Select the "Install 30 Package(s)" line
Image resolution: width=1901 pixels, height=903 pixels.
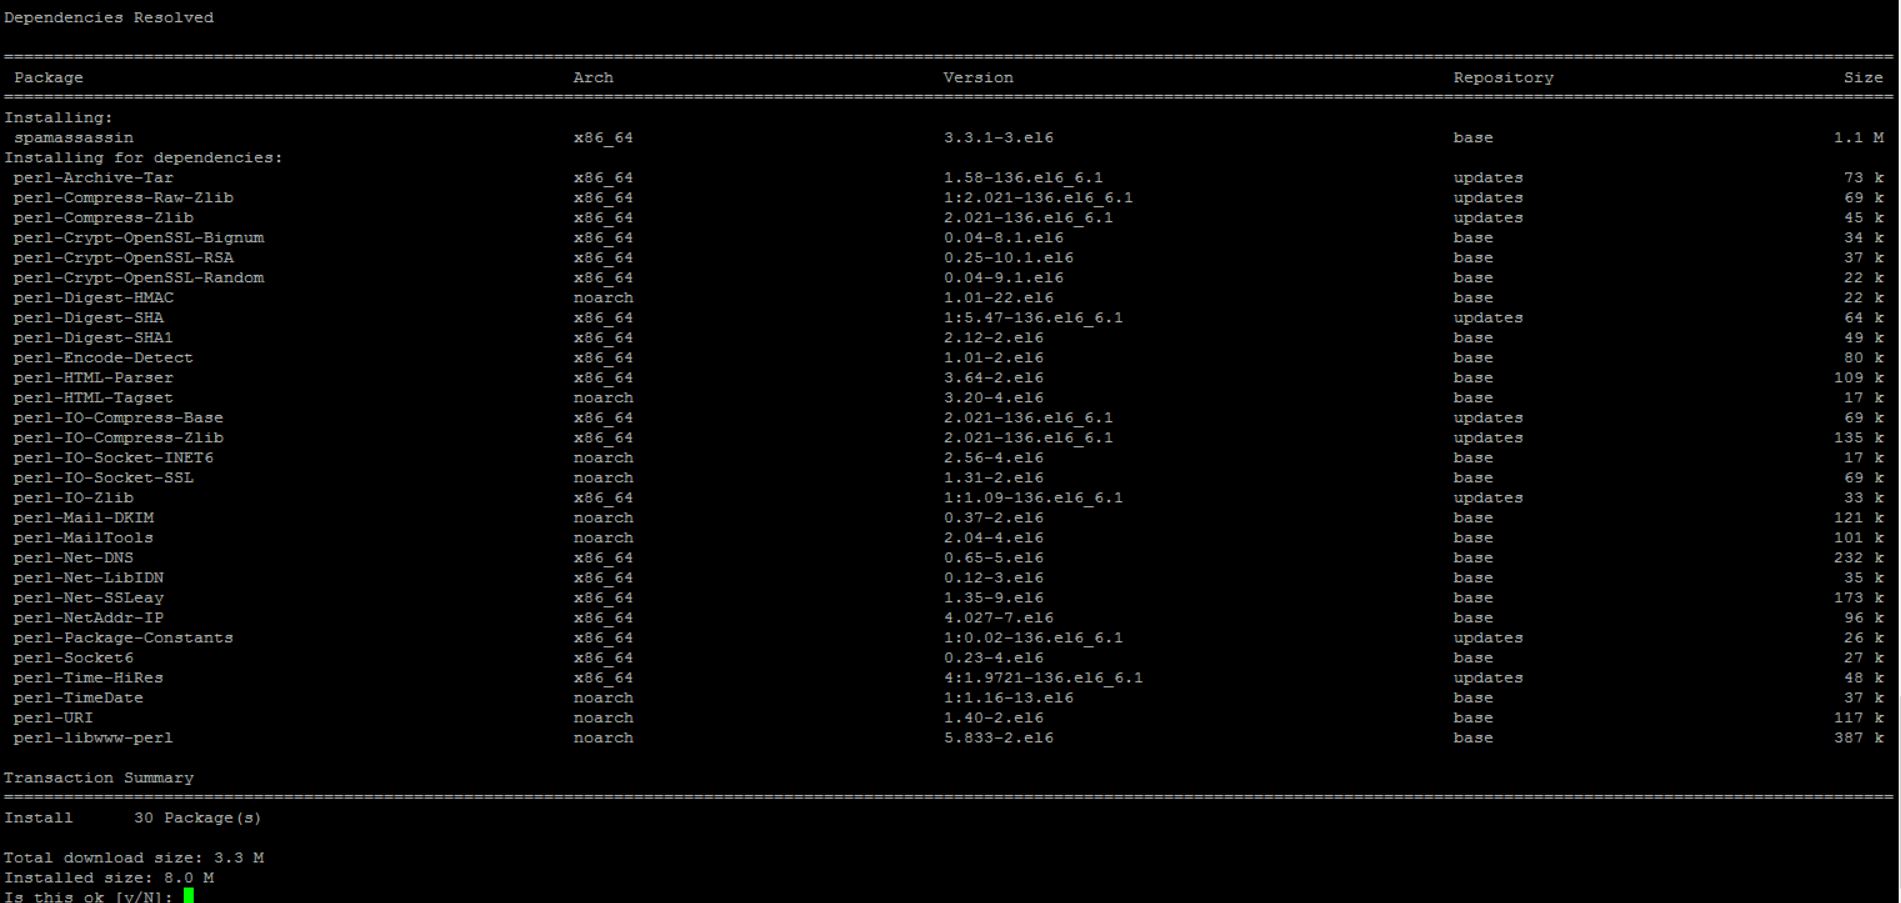pos(133,817)
